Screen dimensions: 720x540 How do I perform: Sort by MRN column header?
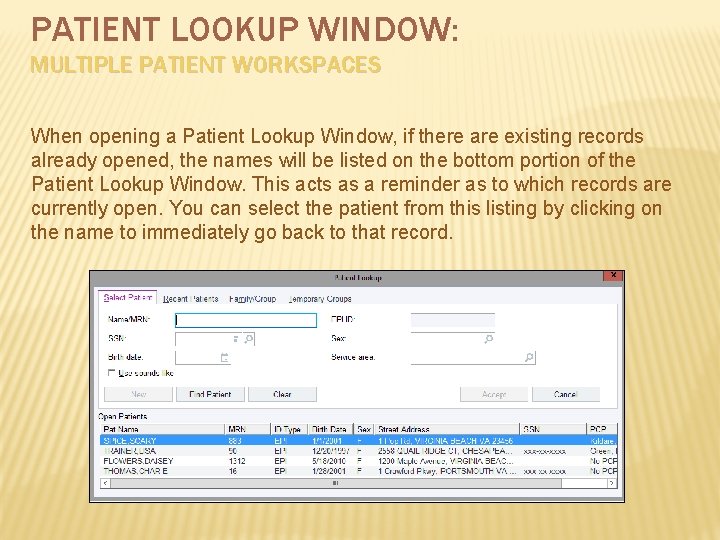tap(248, 429)
